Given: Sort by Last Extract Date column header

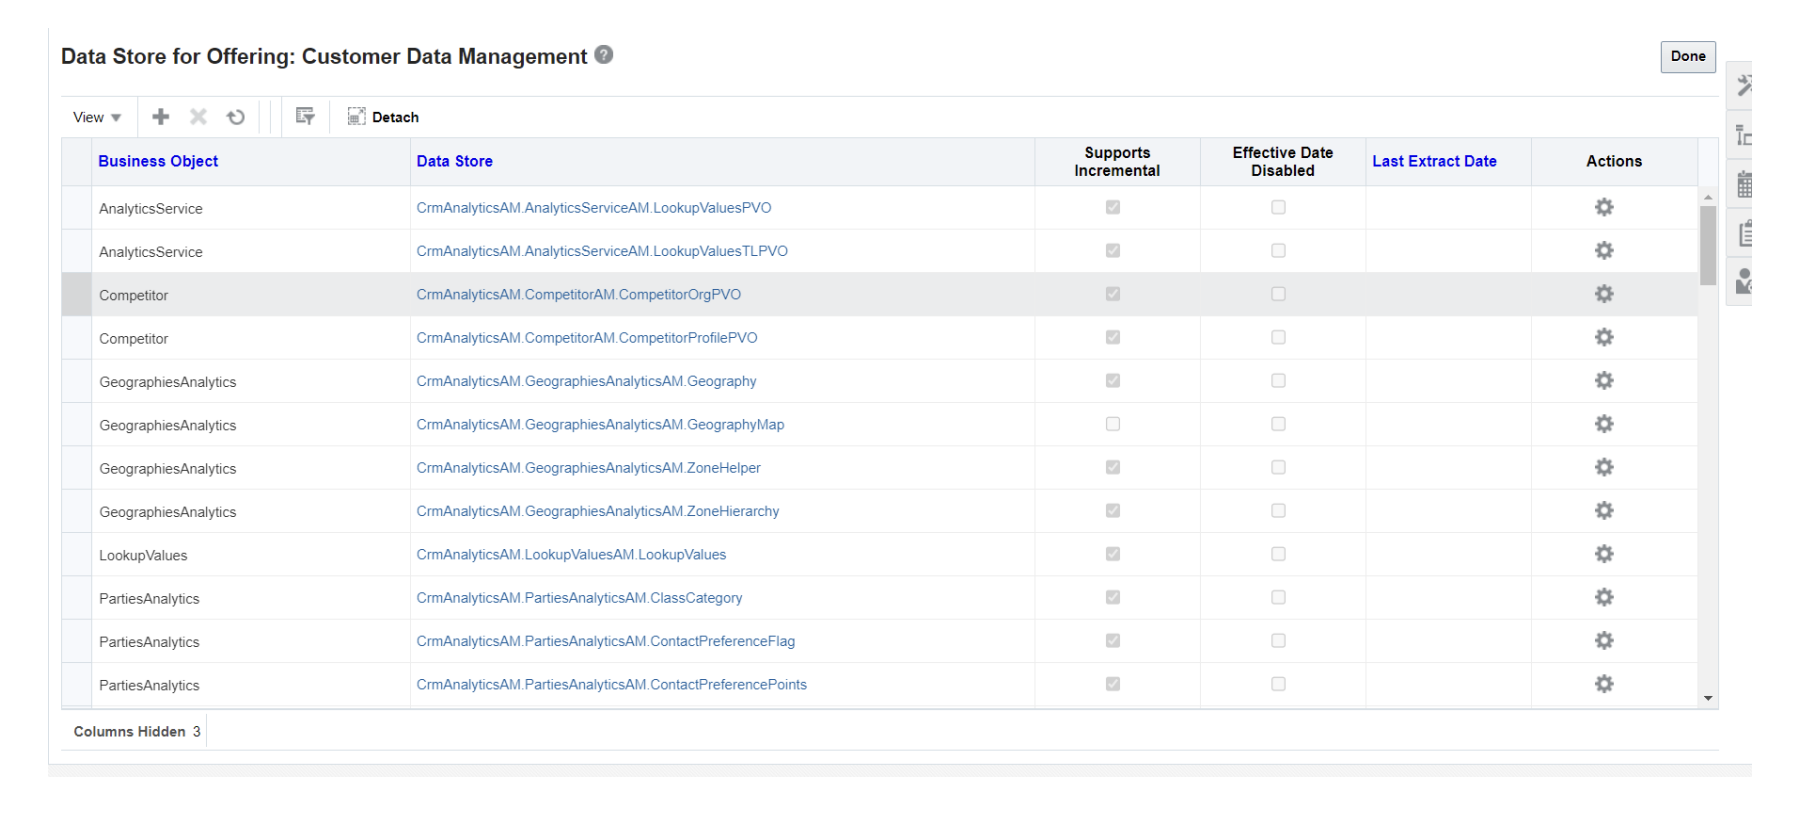Looking at the screenshot, I should click(x=1434, y=161).
